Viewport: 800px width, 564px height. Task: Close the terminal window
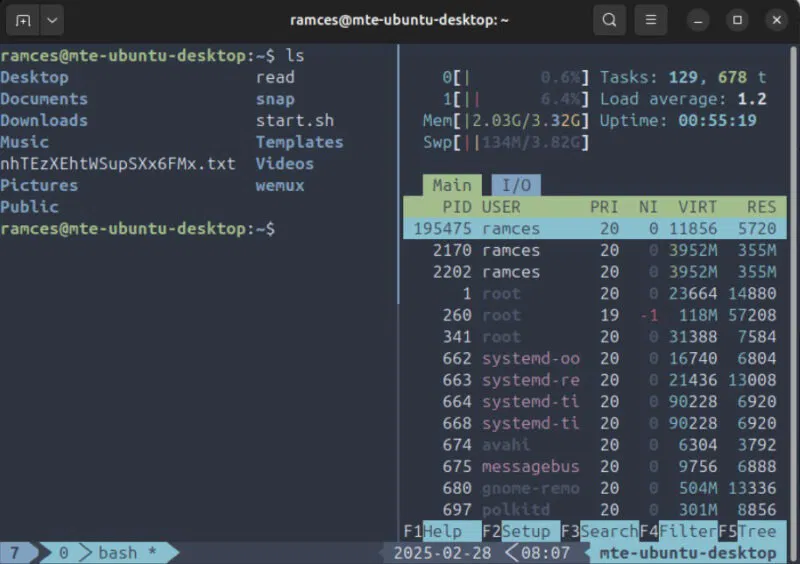(x=776, y=20)
